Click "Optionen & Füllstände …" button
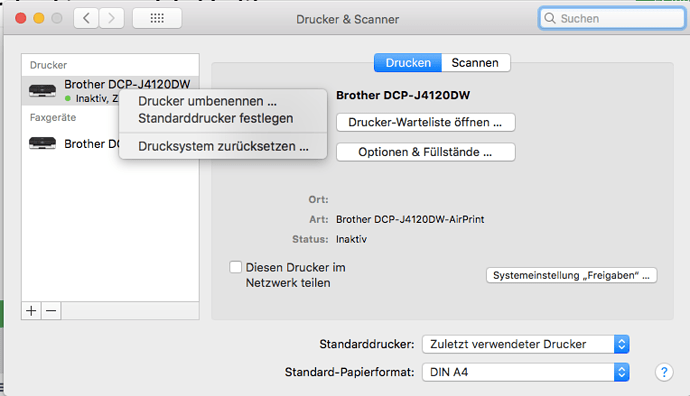 [426, 152]
